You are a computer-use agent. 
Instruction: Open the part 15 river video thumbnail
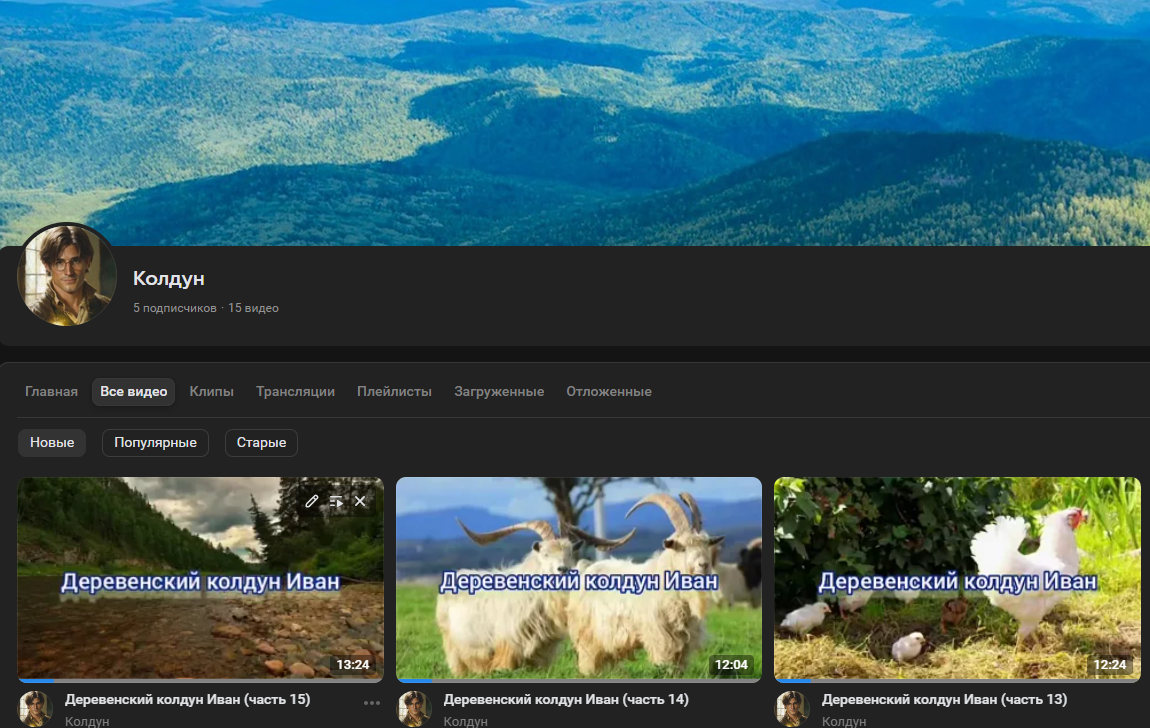tap(200, 579)
